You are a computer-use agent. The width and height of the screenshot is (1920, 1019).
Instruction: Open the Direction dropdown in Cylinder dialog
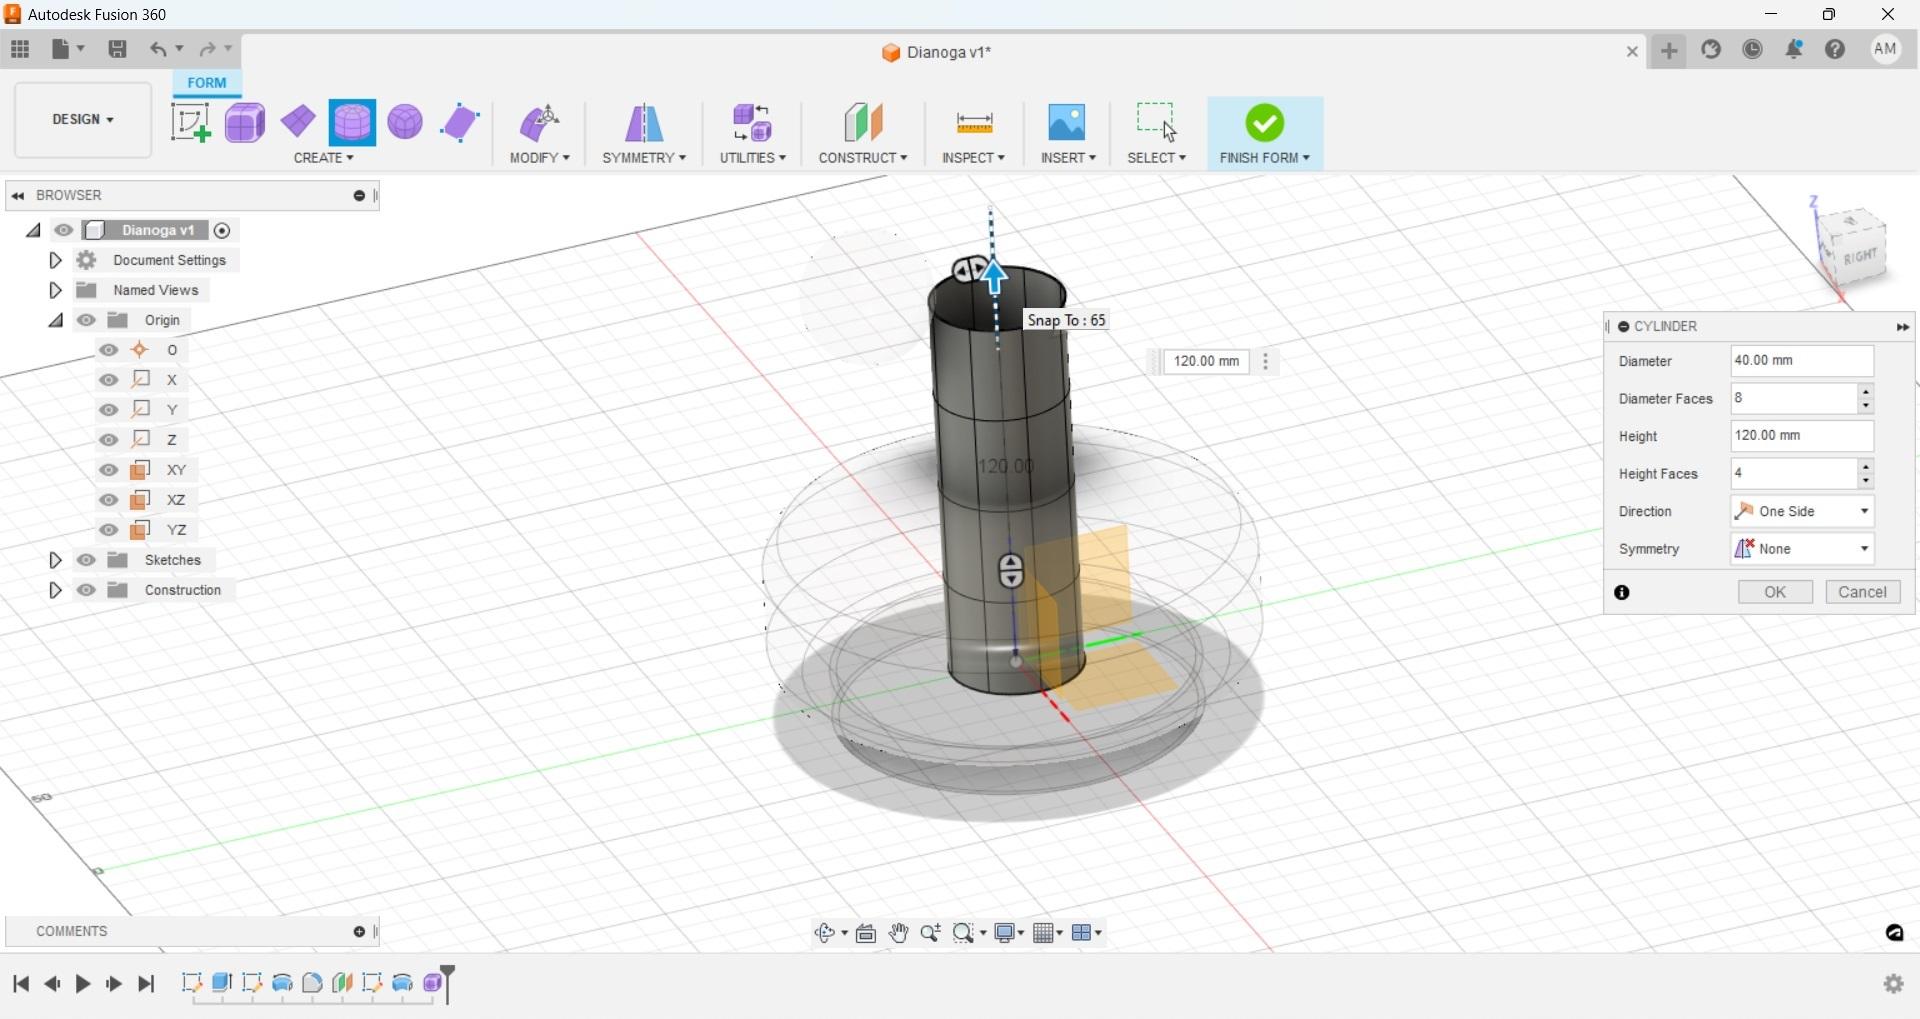(x=1864, y=511)
